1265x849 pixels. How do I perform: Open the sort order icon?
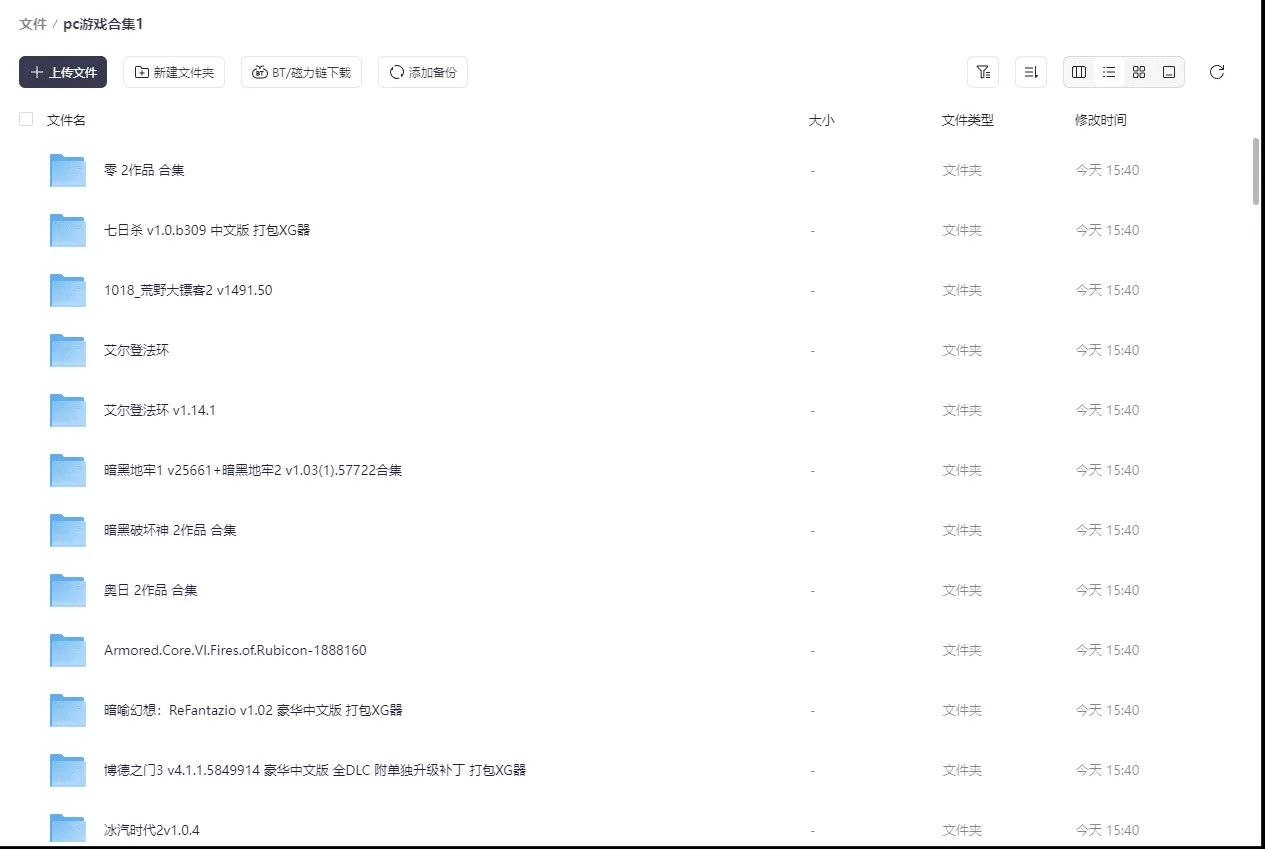pos(1031,72)
